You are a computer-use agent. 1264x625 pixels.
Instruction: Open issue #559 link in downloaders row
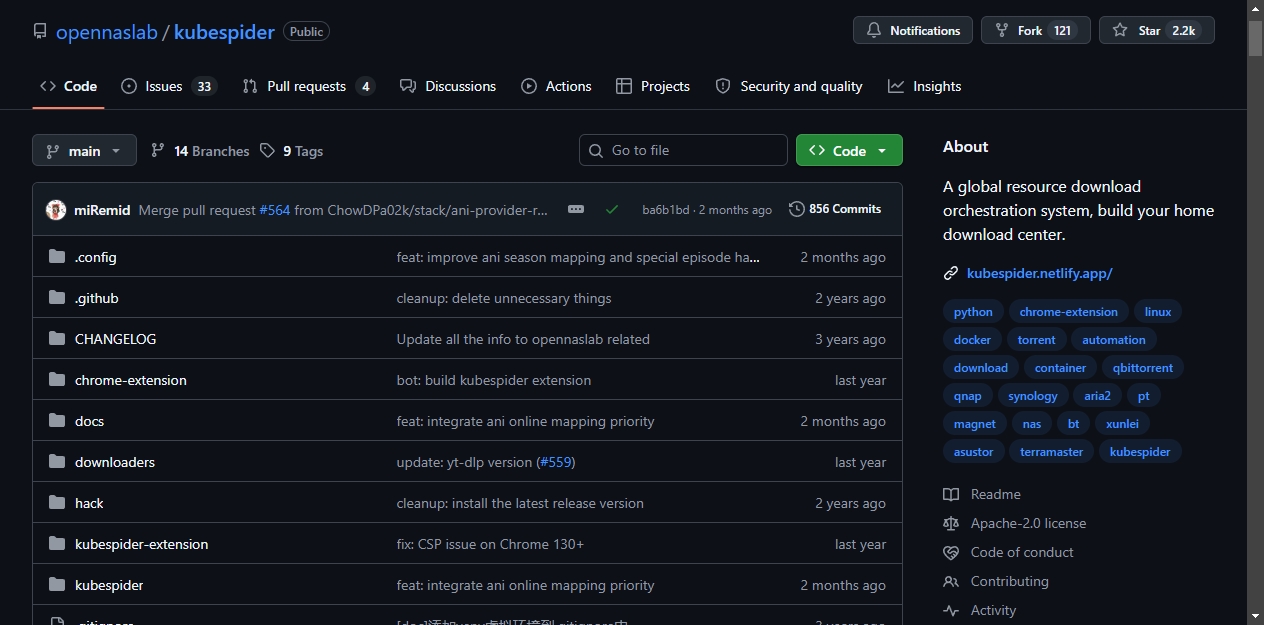pos(556,462)
